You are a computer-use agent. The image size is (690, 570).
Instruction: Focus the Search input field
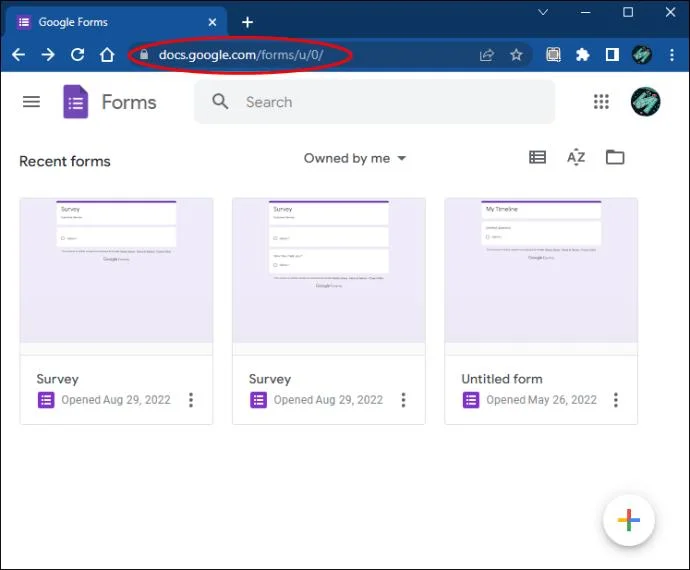coord(374,102)
